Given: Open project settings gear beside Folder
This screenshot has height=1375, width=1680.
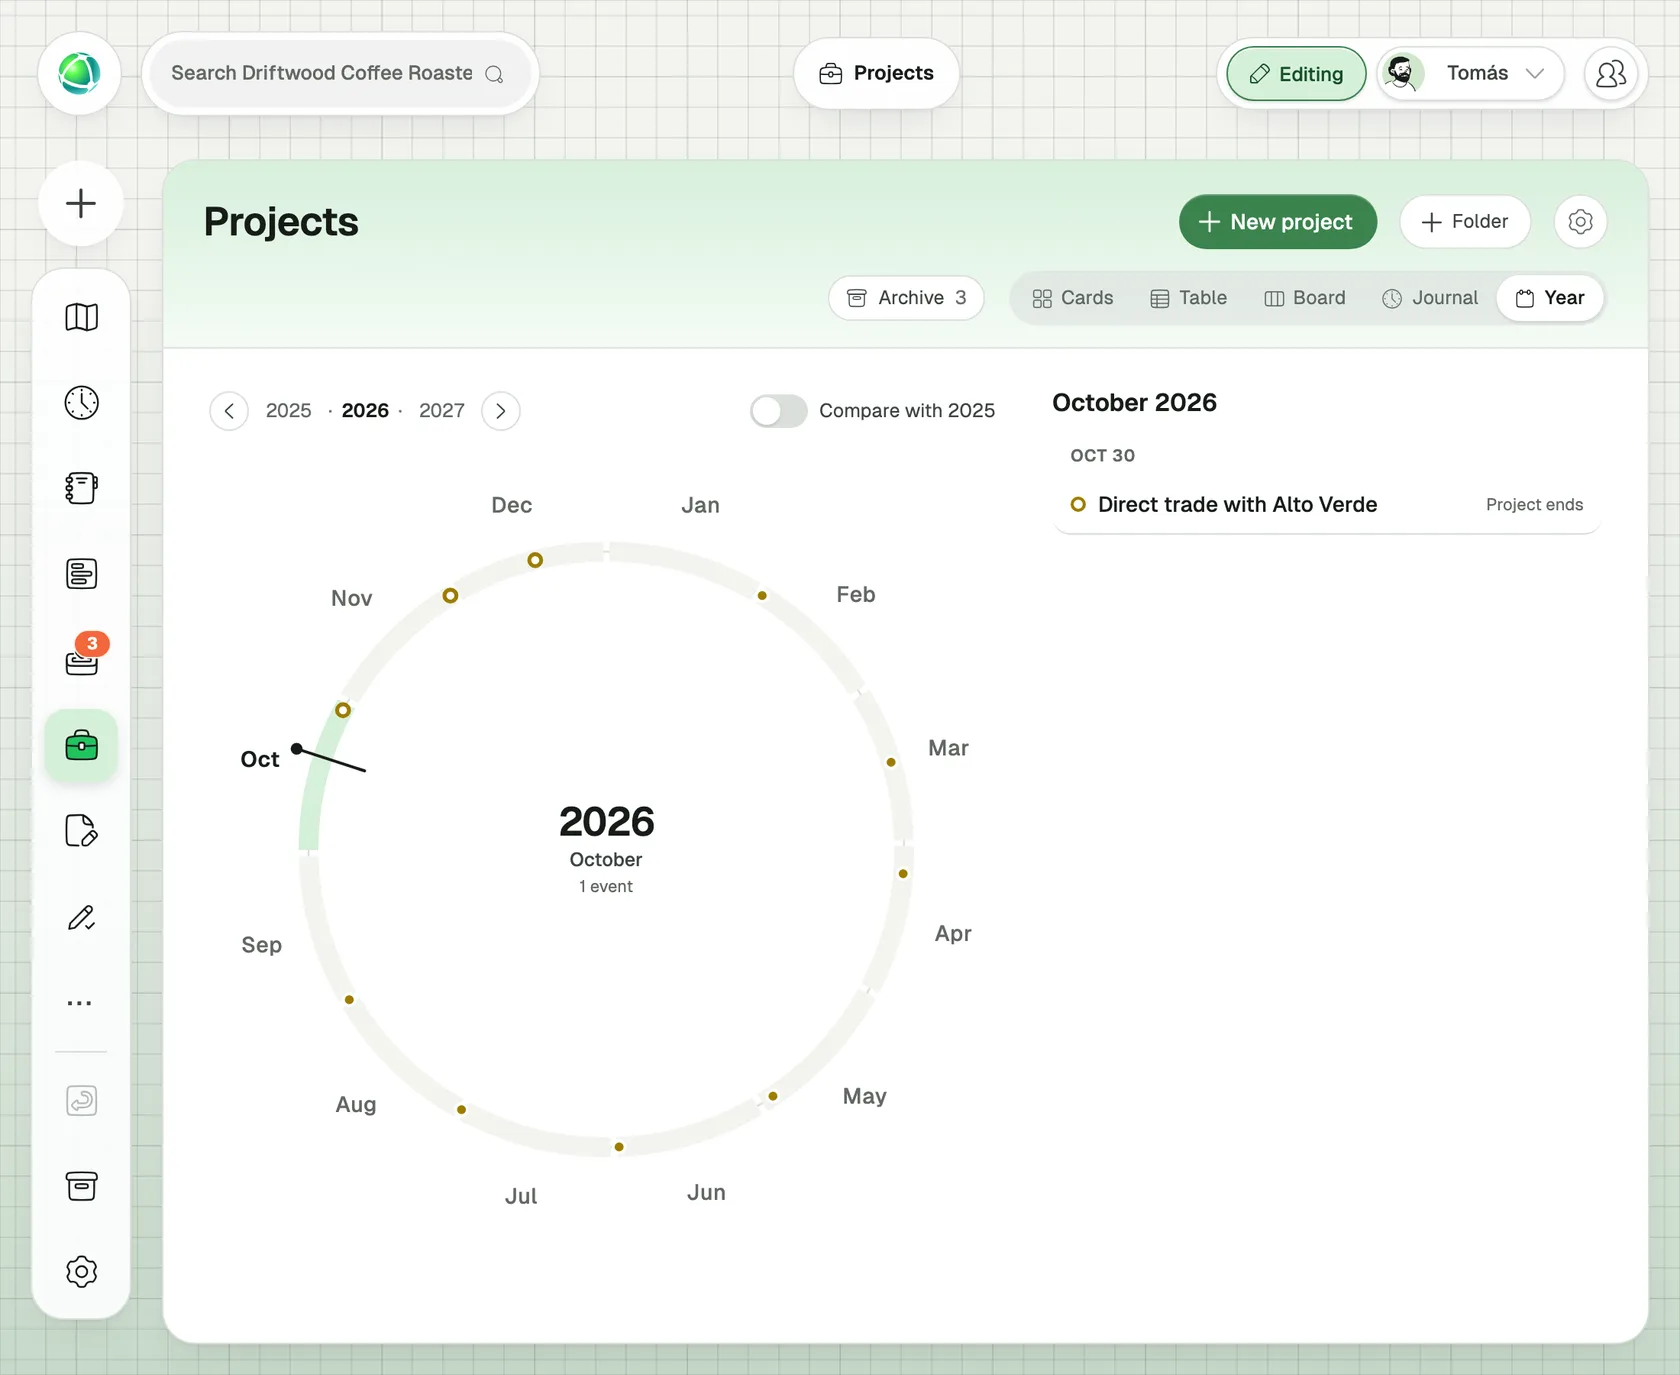Looking at the screenshot, I should pos(1580,222).
